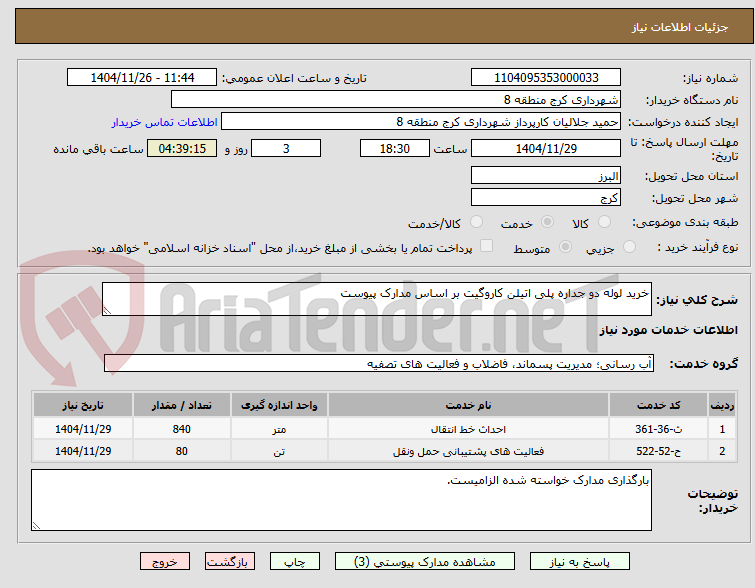This screenshot has height=588, width=755.
Task: Click the buyer organization name field
Action: tap(395, 100)
